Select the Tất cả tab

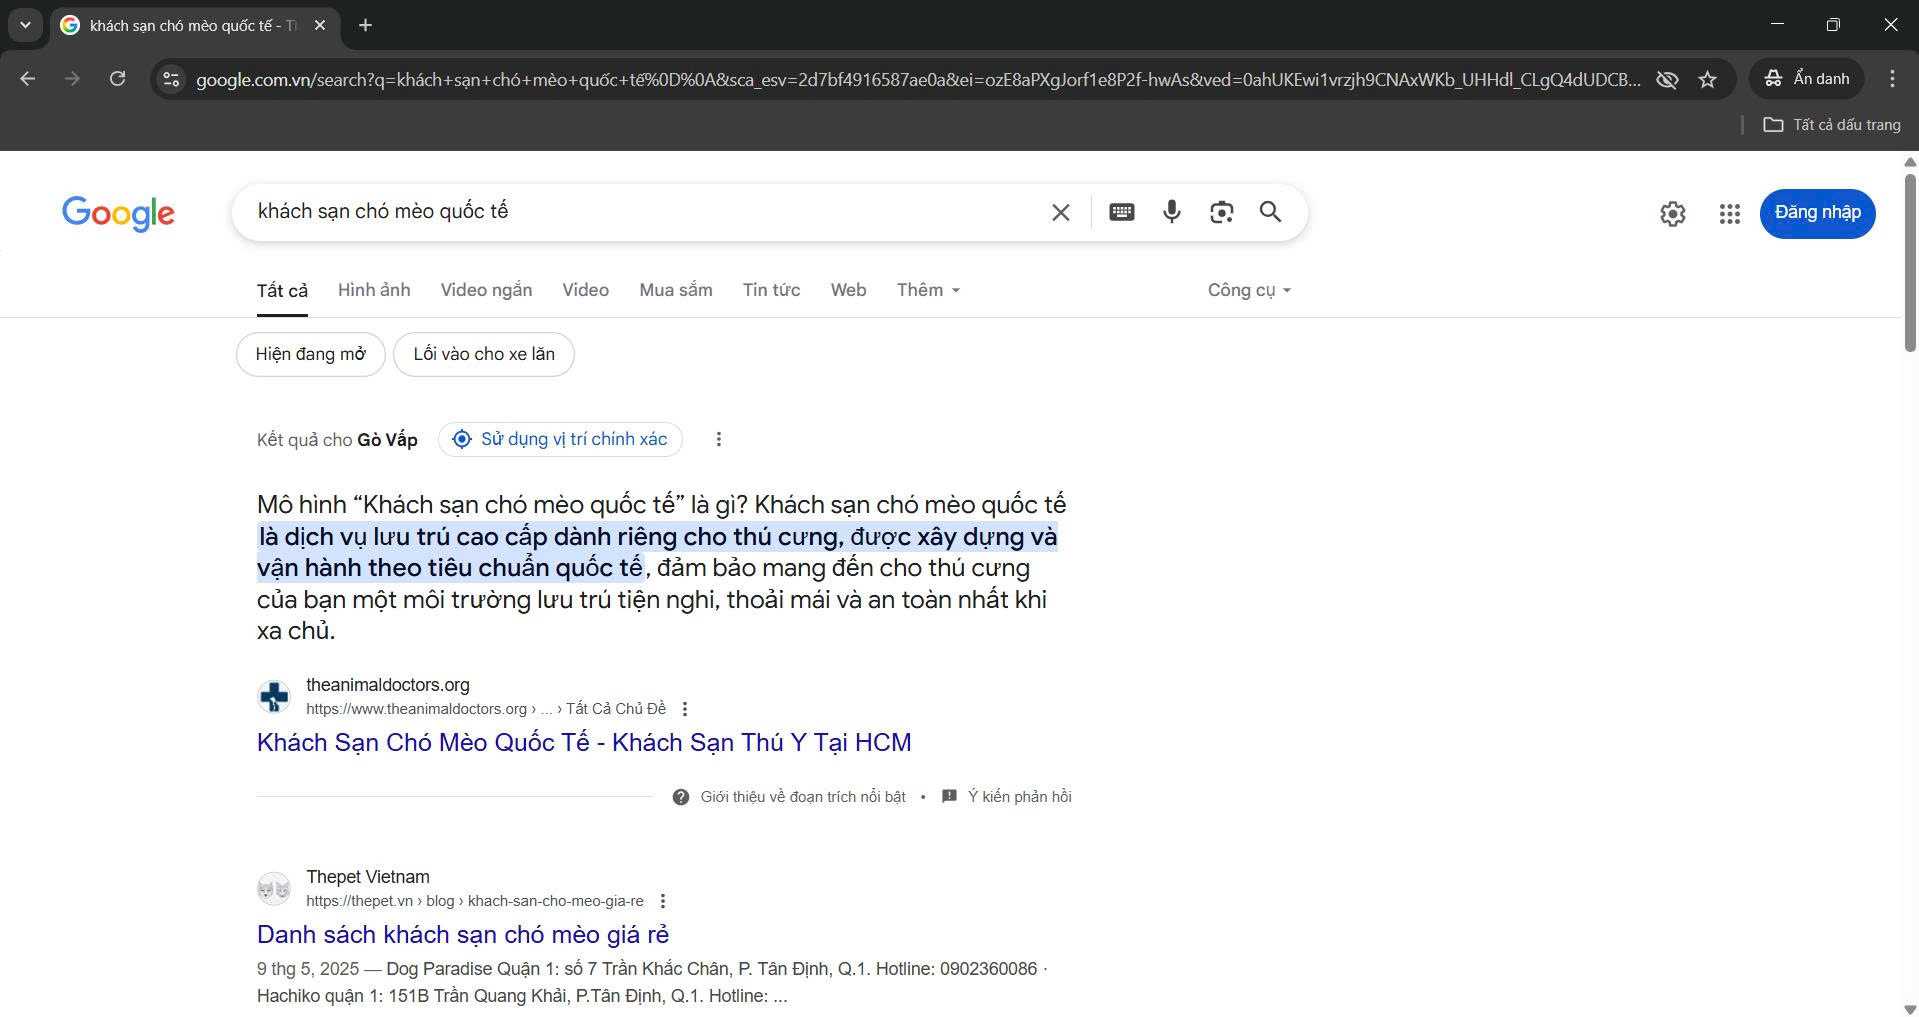click(282, 290)
